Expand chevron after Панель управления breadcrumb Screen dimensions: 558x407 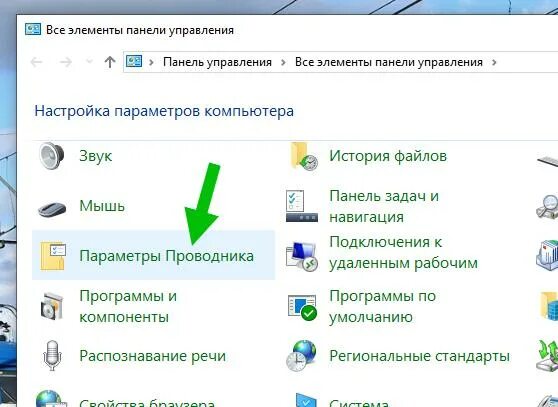(283, 62)
